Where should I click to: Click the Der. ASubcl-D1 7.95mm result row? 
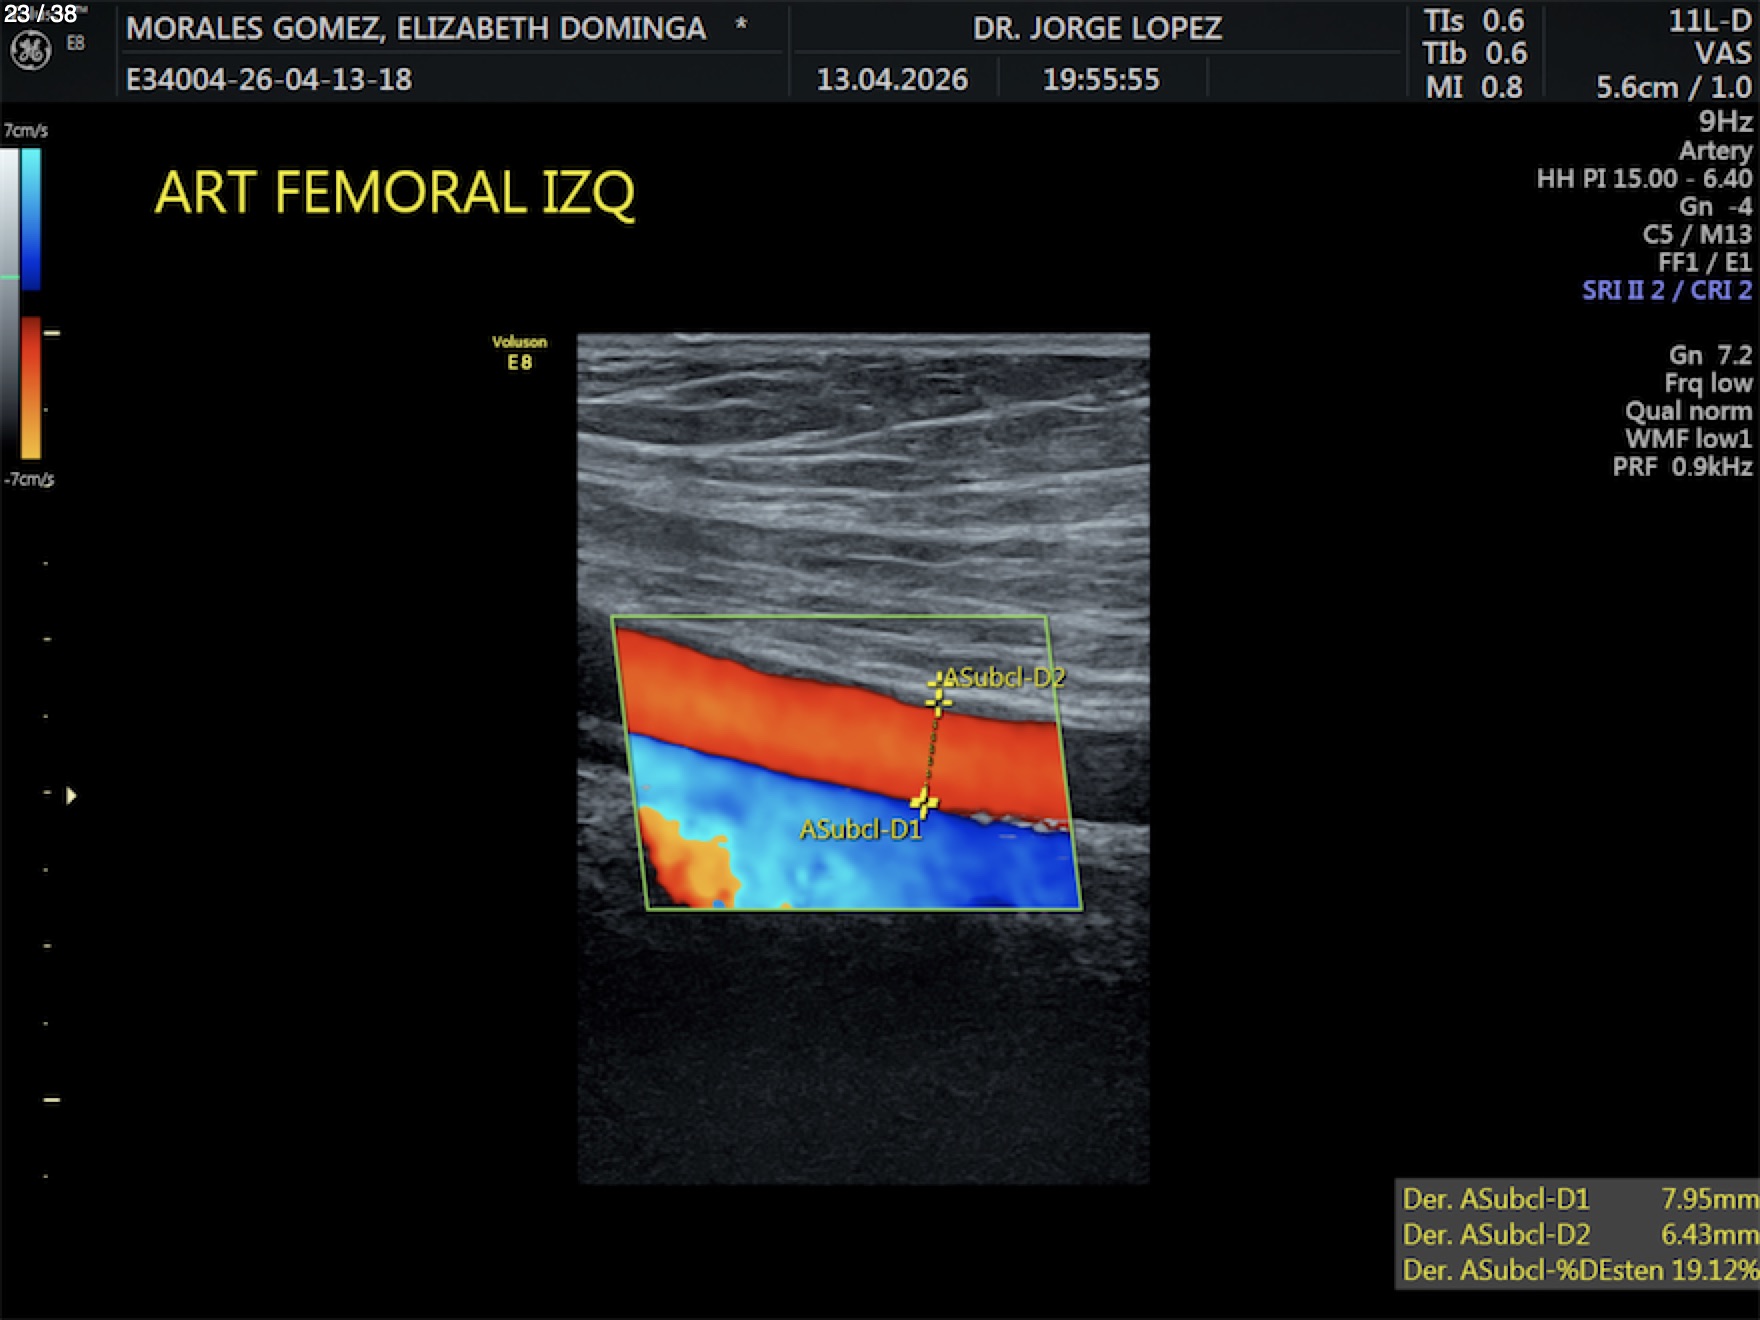(x=1578, y=1198)
